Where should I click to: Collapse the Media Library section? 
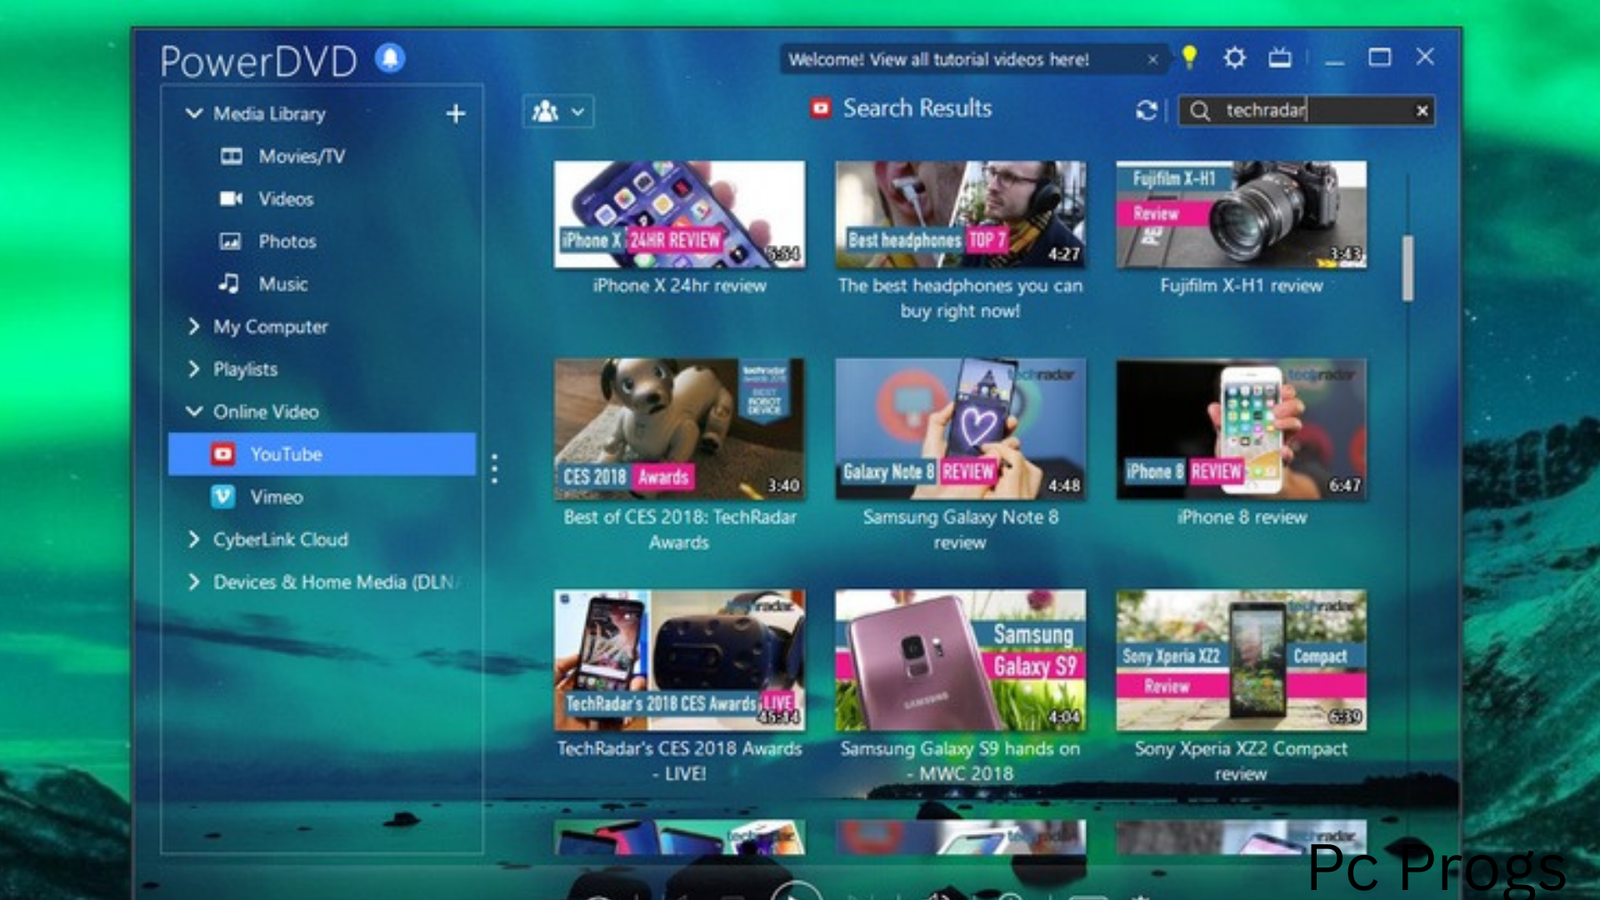(194, 114)
